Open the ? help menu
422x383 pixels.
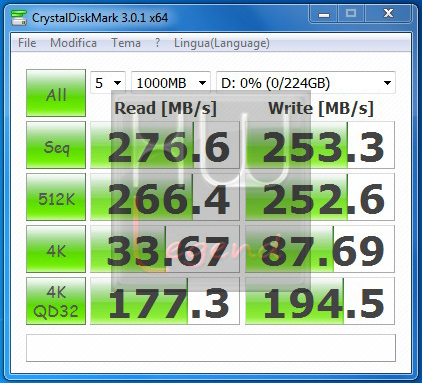(x=157, y=43)
